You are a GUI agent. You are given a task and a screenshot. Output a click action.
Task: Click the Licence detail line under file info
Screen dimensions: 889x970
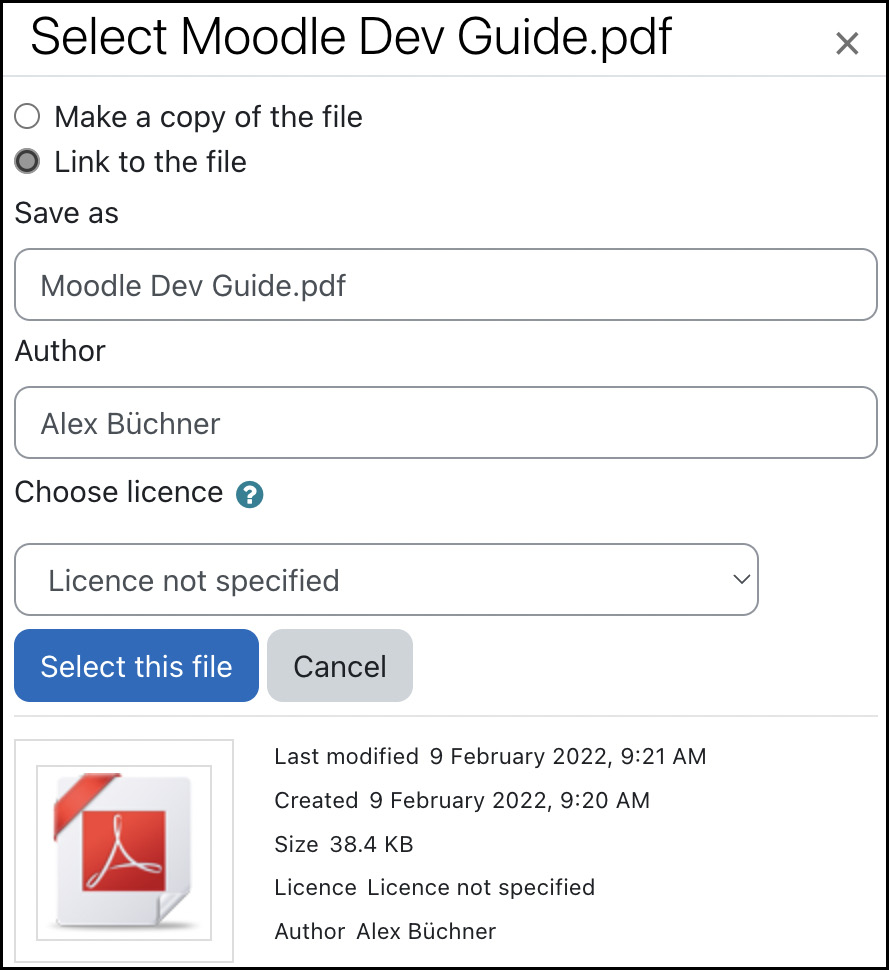434,888
